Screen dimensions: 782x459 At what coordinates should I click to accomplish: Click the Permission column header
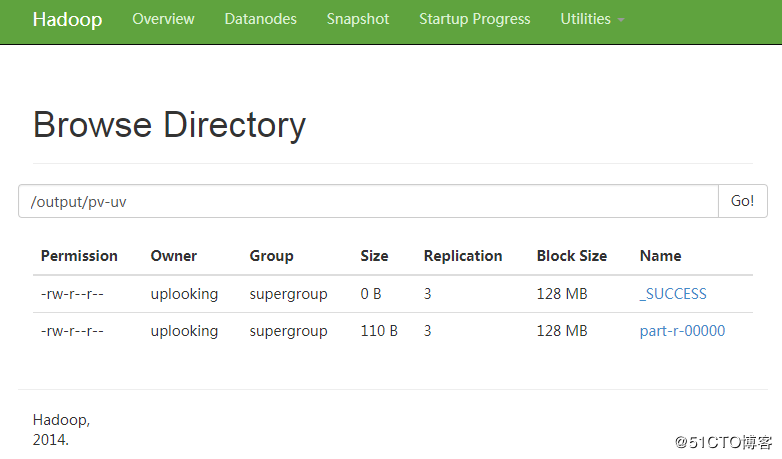click(x=79, y=256)
